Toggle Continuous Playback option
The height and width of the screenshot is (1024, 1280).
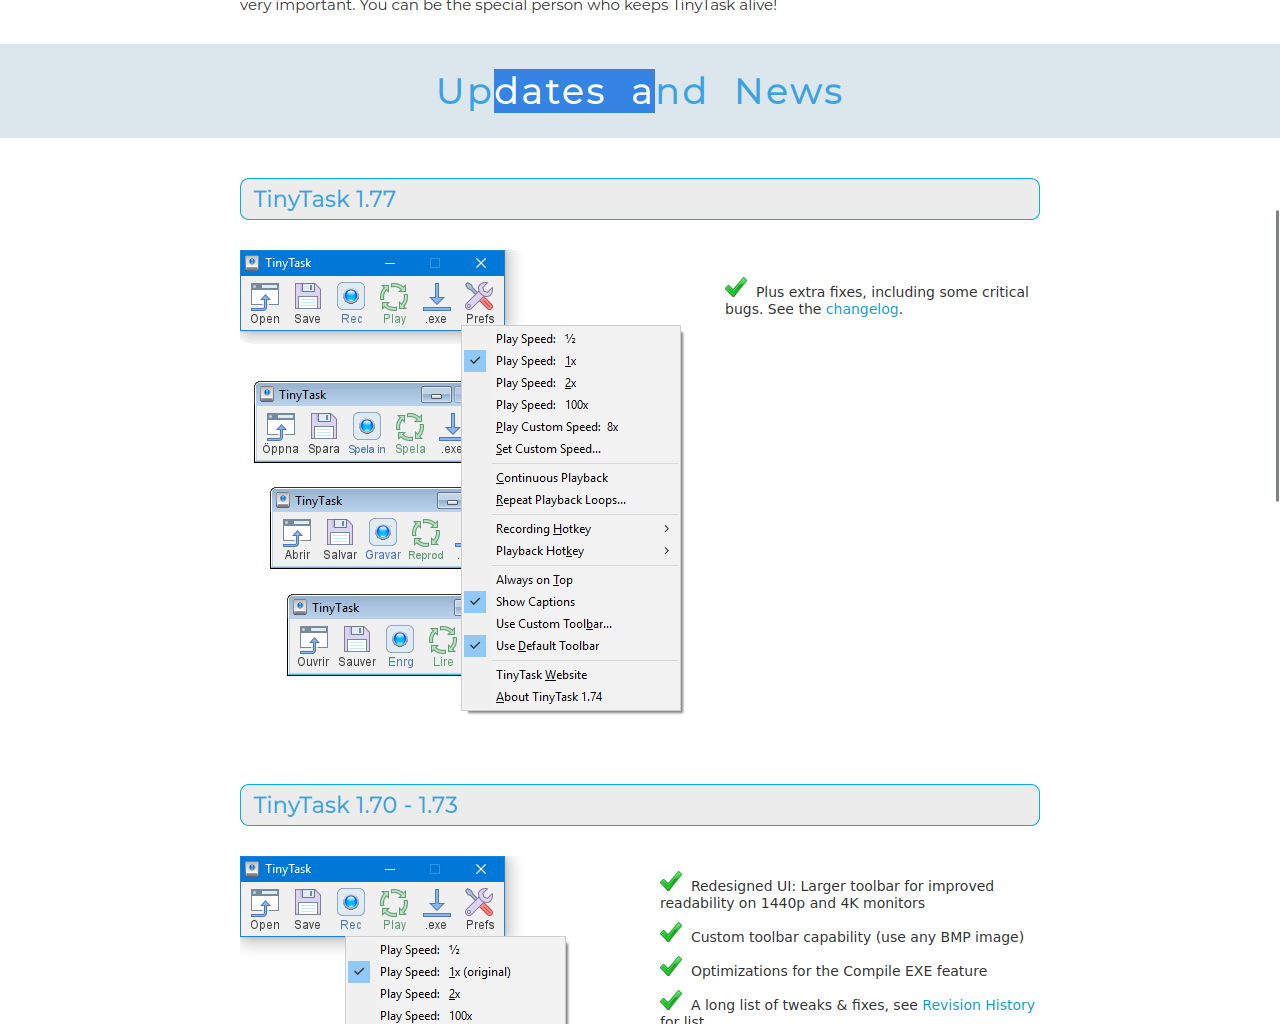point(571,478)
